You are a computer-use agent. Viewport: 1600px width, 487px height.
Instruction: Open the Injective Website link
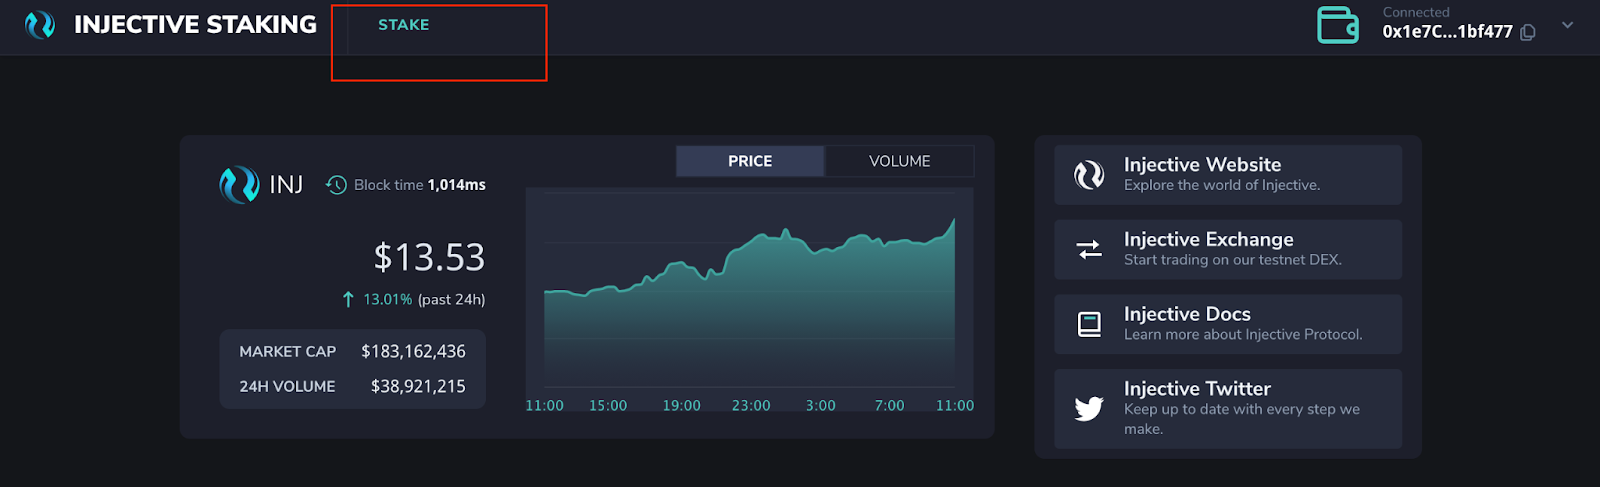coord(1228,175)
